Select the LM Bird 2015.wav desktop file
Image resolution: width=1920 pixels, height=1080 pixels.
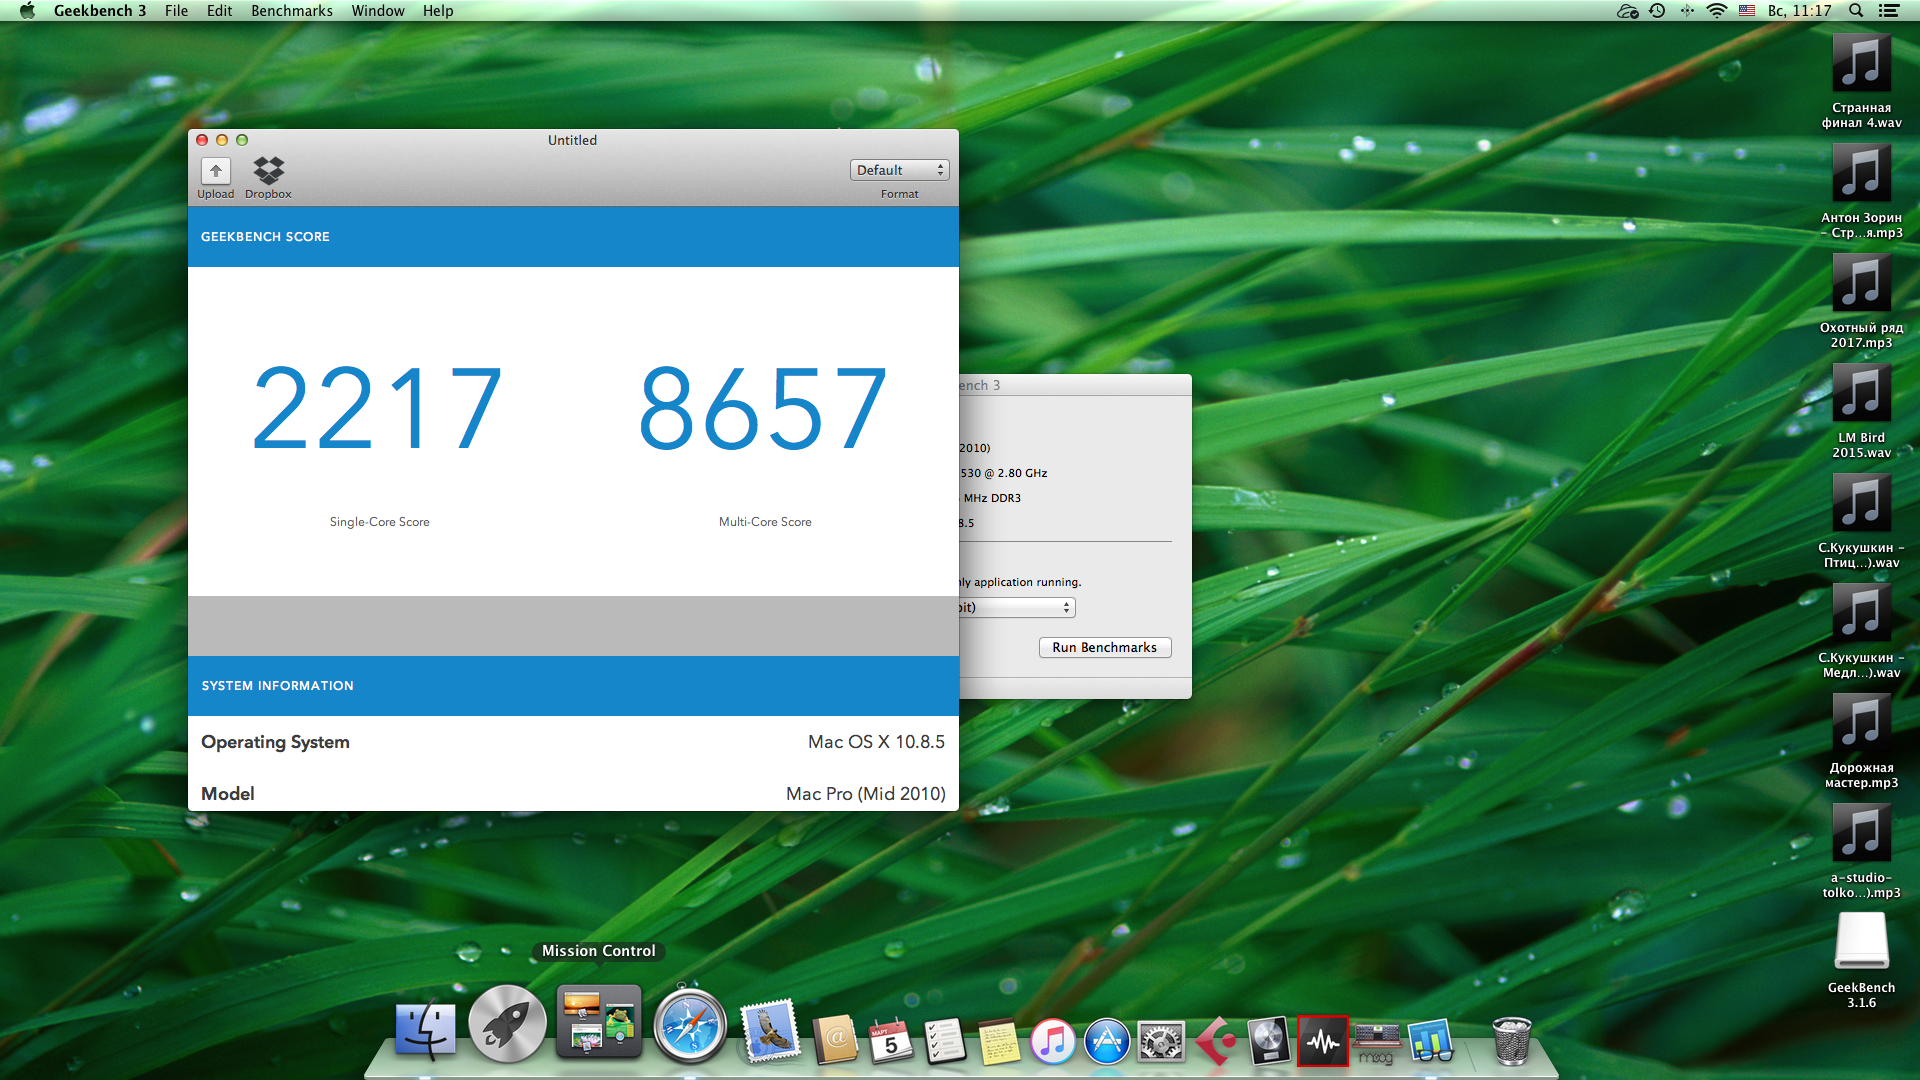pos(1861,394)
